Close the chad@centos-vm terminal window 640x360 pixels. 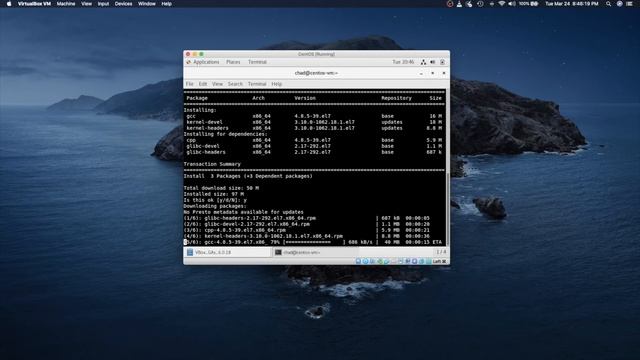tap(444, 73)
